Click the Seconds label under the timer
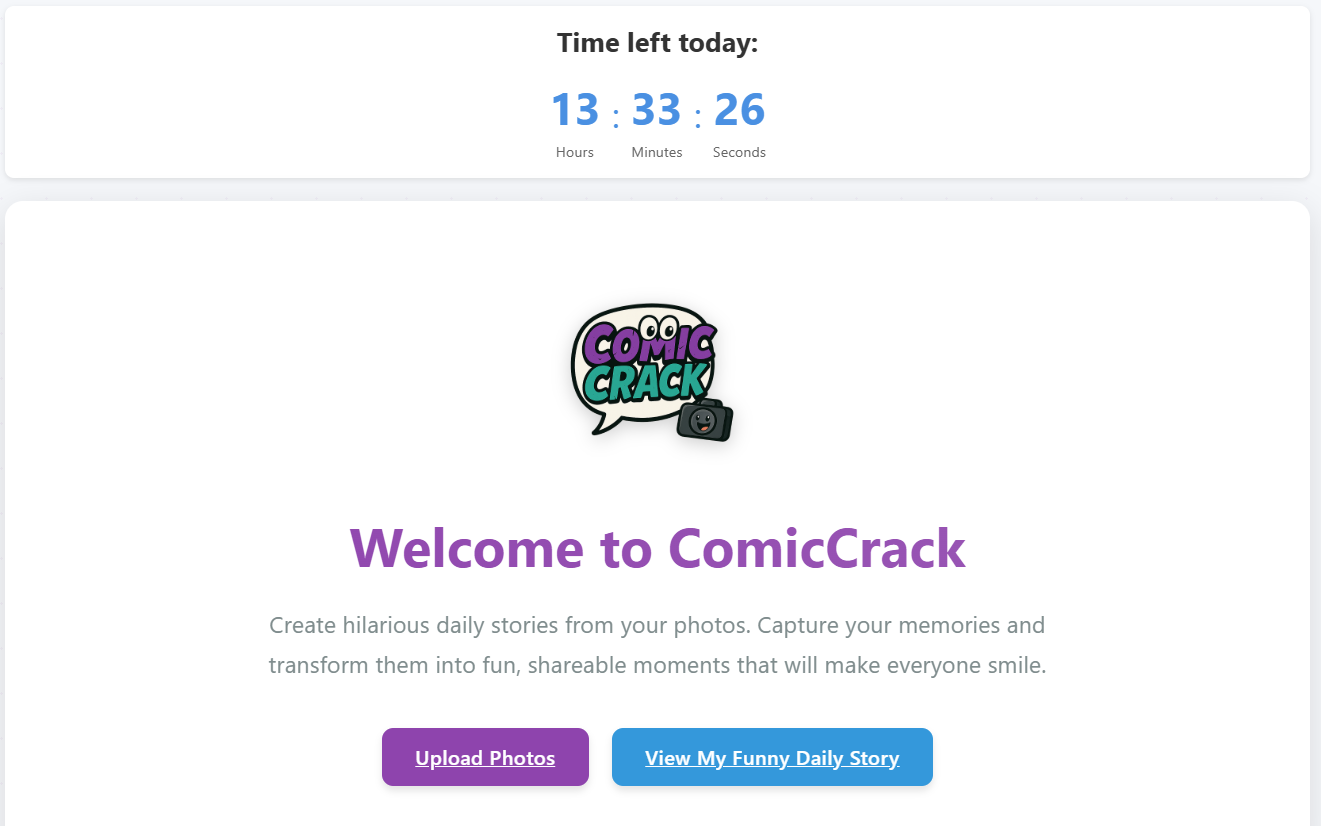 tap(740, 152)
